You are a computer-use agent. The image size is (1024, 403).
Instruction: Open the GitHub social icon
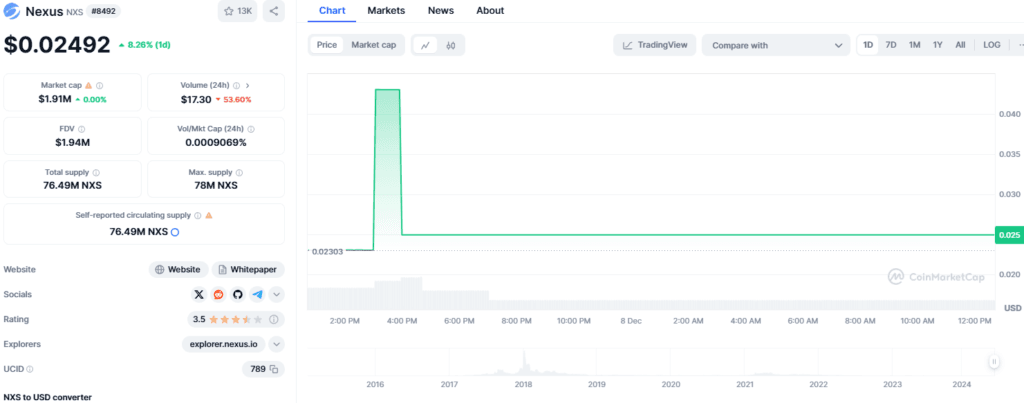[238, 295]
